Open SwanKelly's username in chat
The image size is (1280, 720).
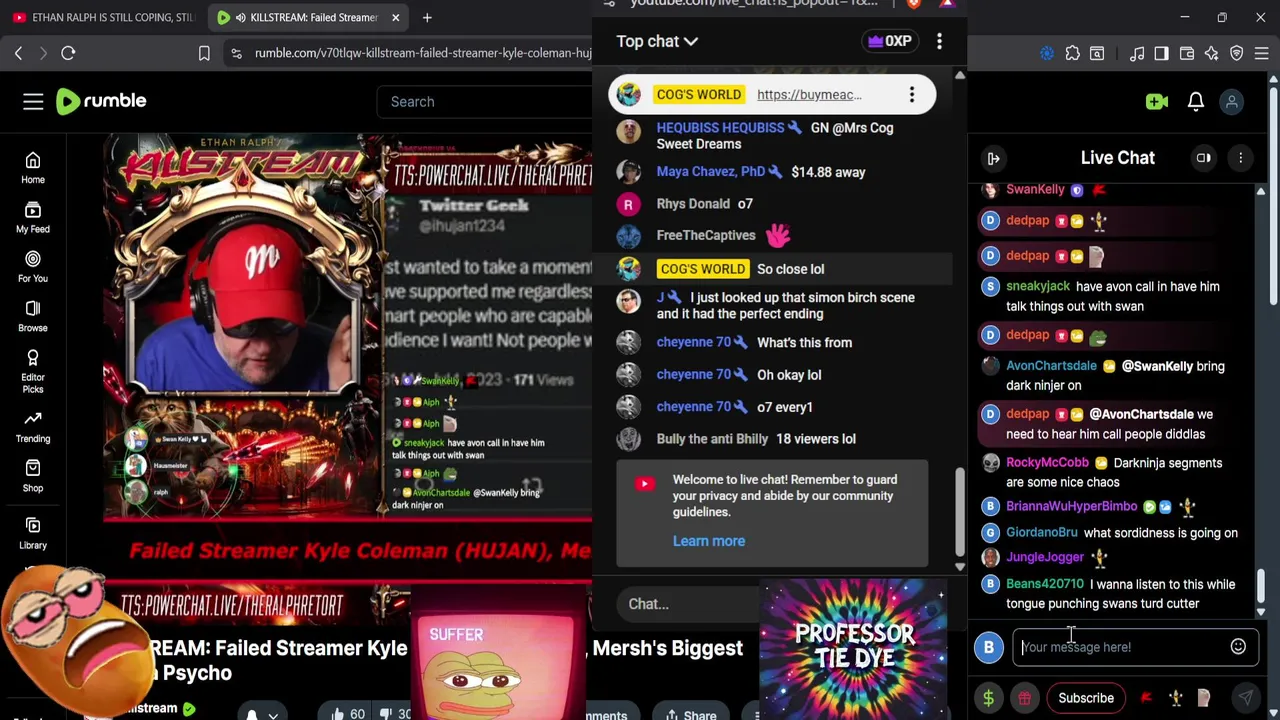pyautogui.click(x=1035, y=189)
